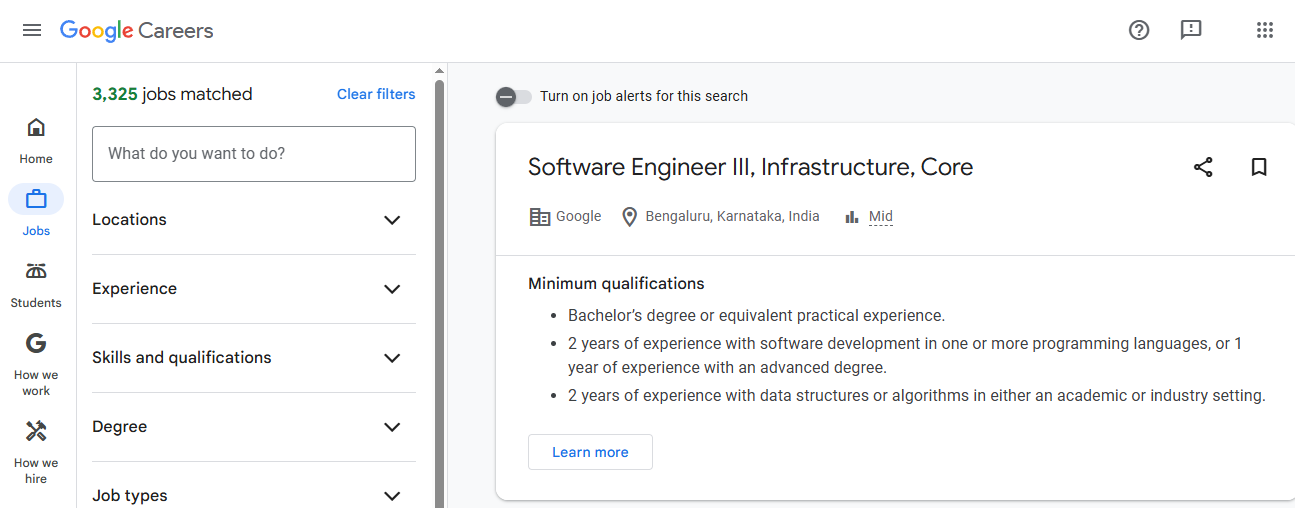Open How we hire label
This screenshot has width=1295, height=508.
pos(36,471)
